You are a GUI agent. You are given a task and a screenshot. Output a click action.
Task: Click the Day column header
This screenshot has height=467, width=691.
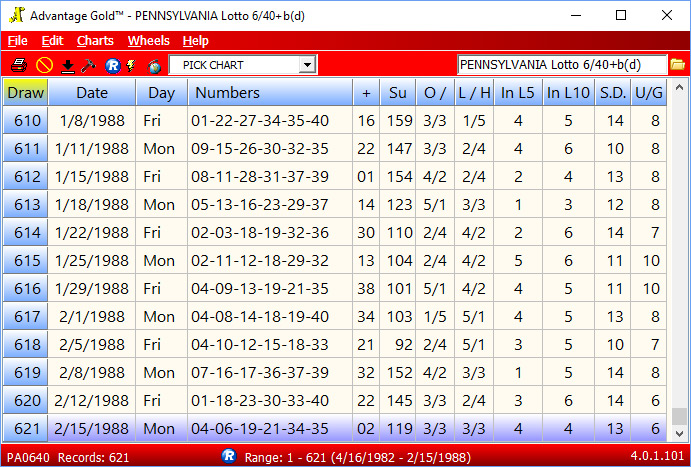click(x=162, y=93)
